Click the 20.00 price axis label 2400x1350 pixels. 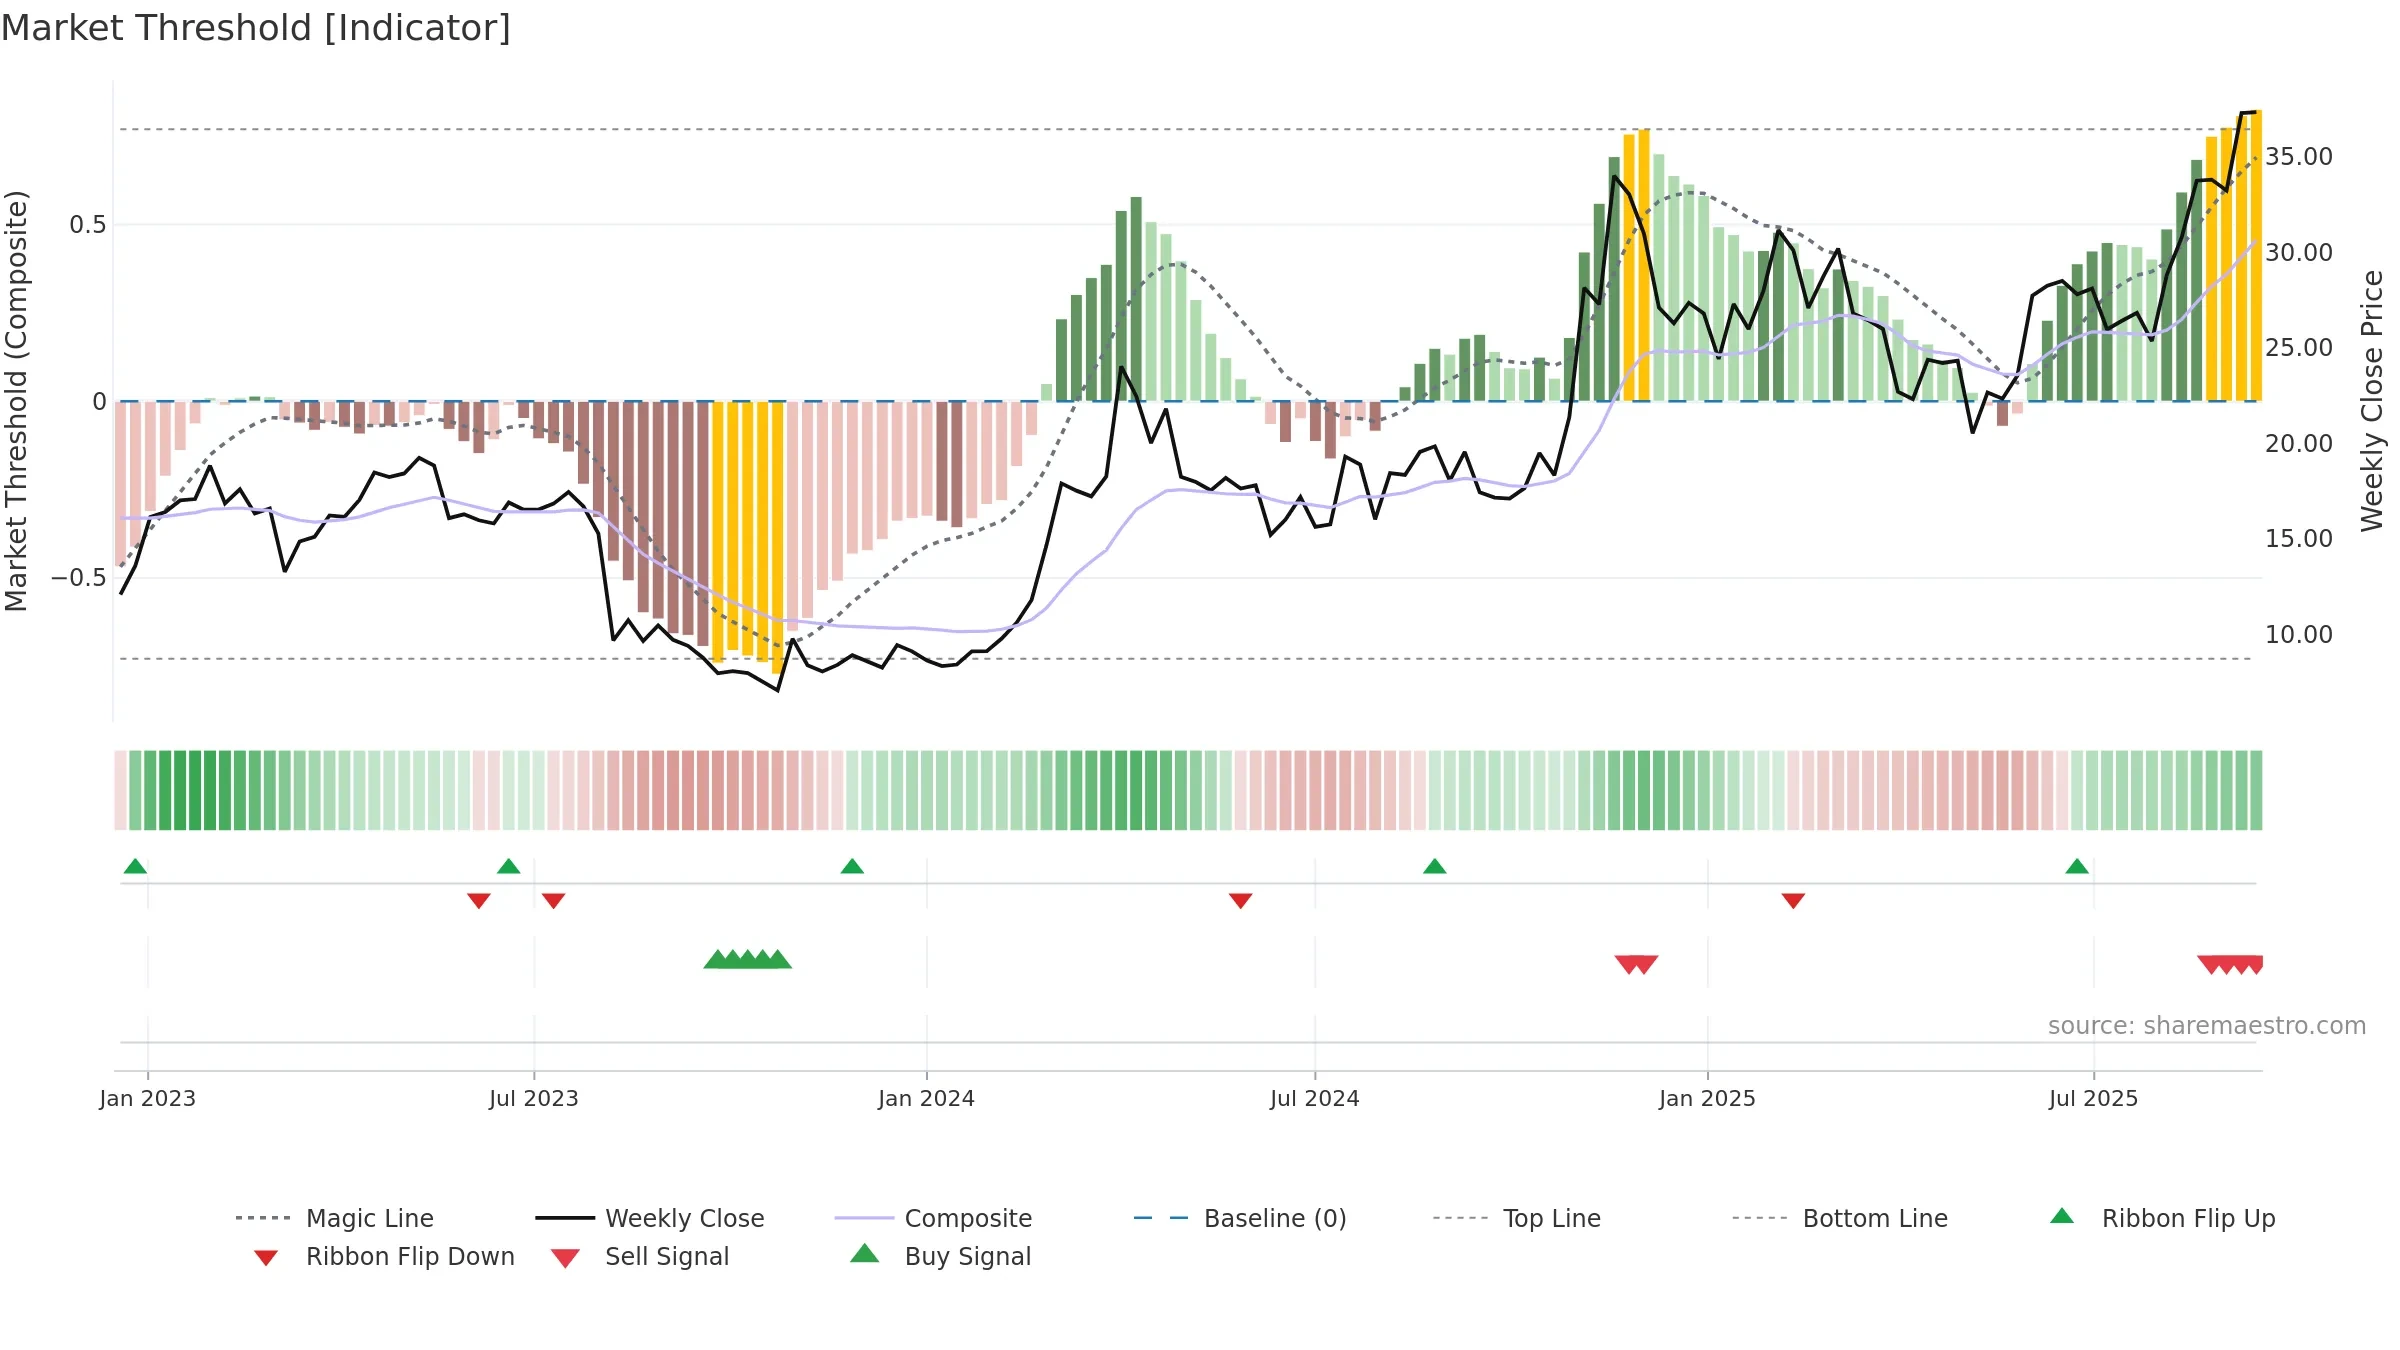tap(2299, 443)
